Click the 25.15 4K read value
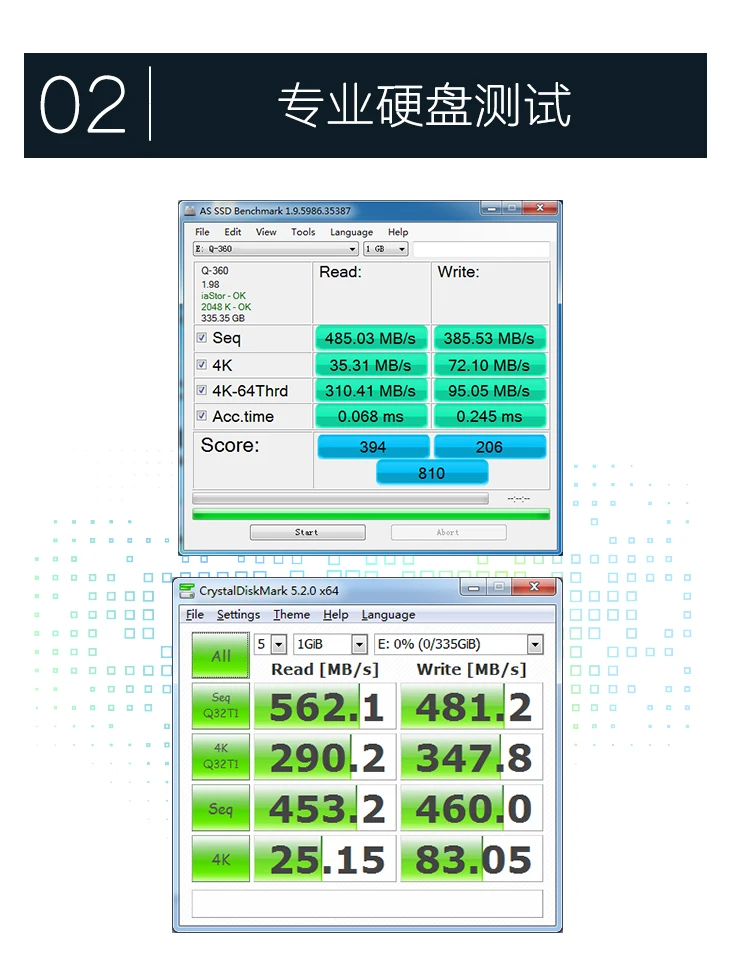750x960 pixels. [x=325, y=859]
